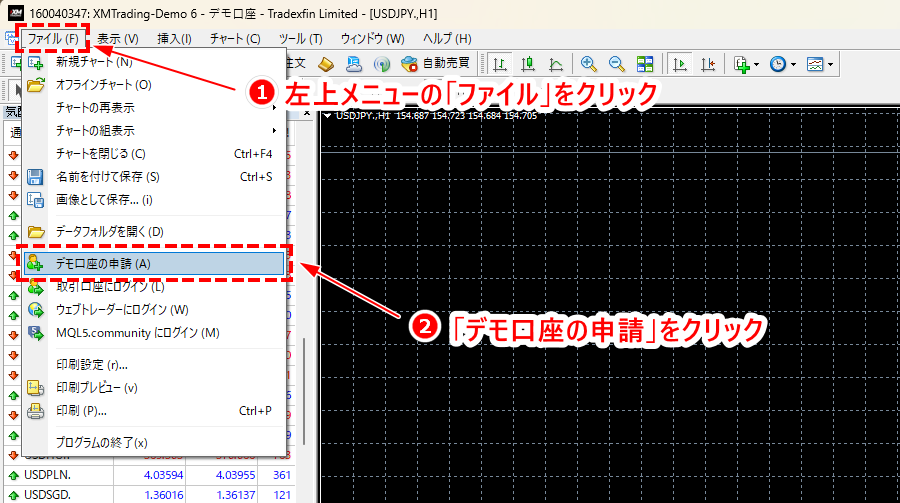This screenshot has height=503, width=900.
Task: Switch chart to bar chart mode
Action: point(500,64)
